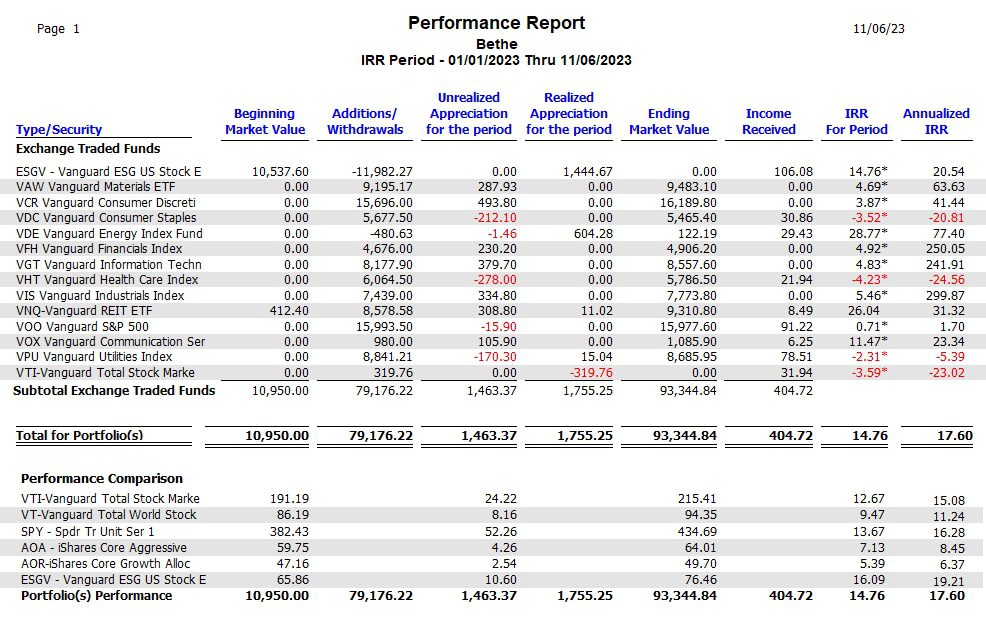Screen dimensions: 986x617
Task: Click the Subtotal Exchange Traded Funds label
Action: click(114, 391)
